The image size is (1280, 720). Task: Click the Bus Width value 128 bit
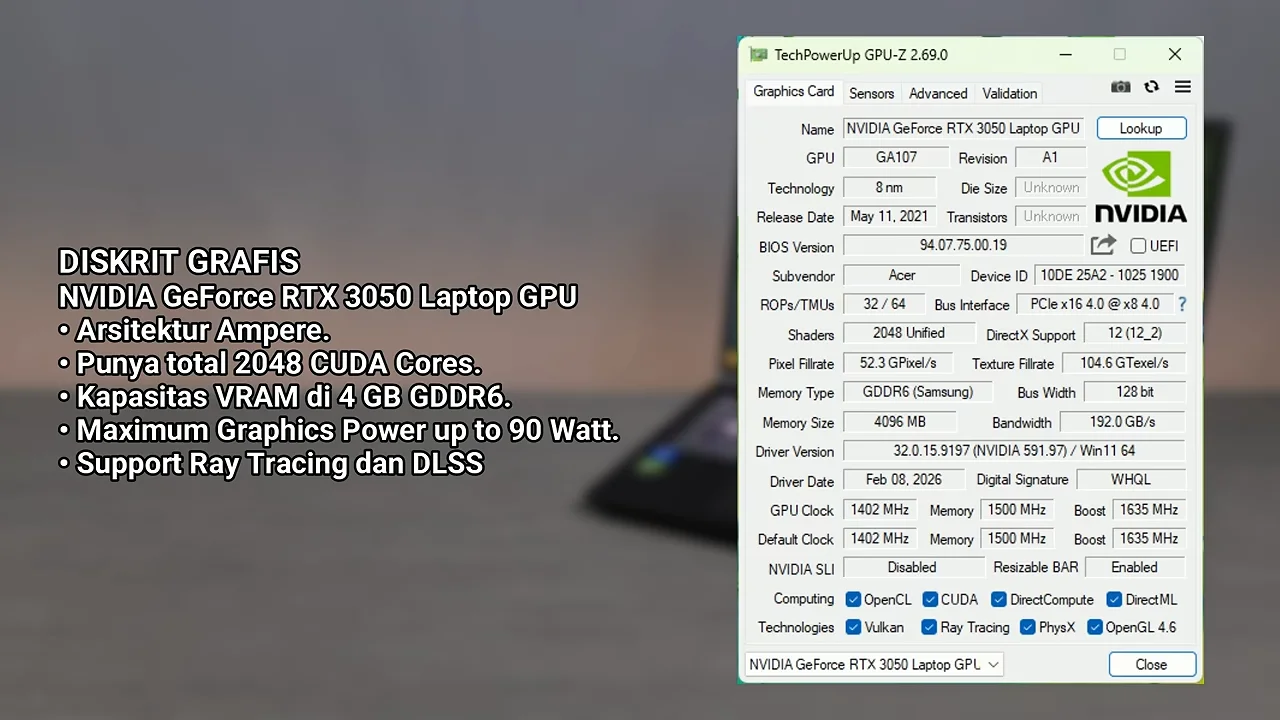coord(1135,392)
